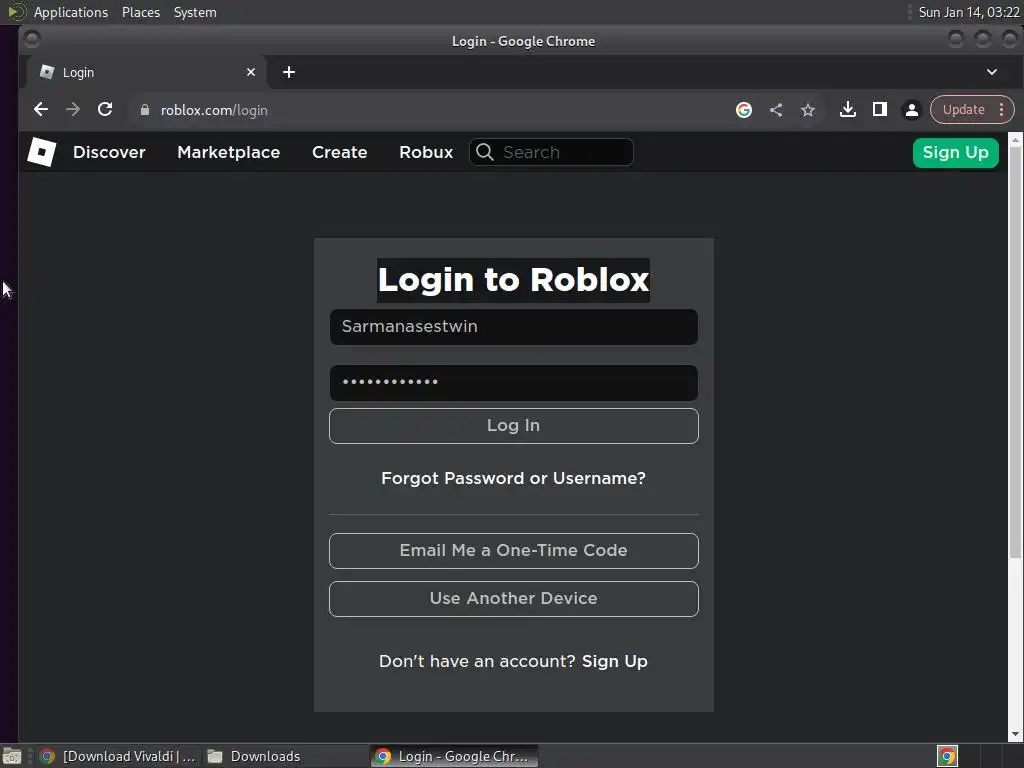Click the Roblox Search input box
The width and height of the screenshot is (1024, 768).
tap(551, 152)
